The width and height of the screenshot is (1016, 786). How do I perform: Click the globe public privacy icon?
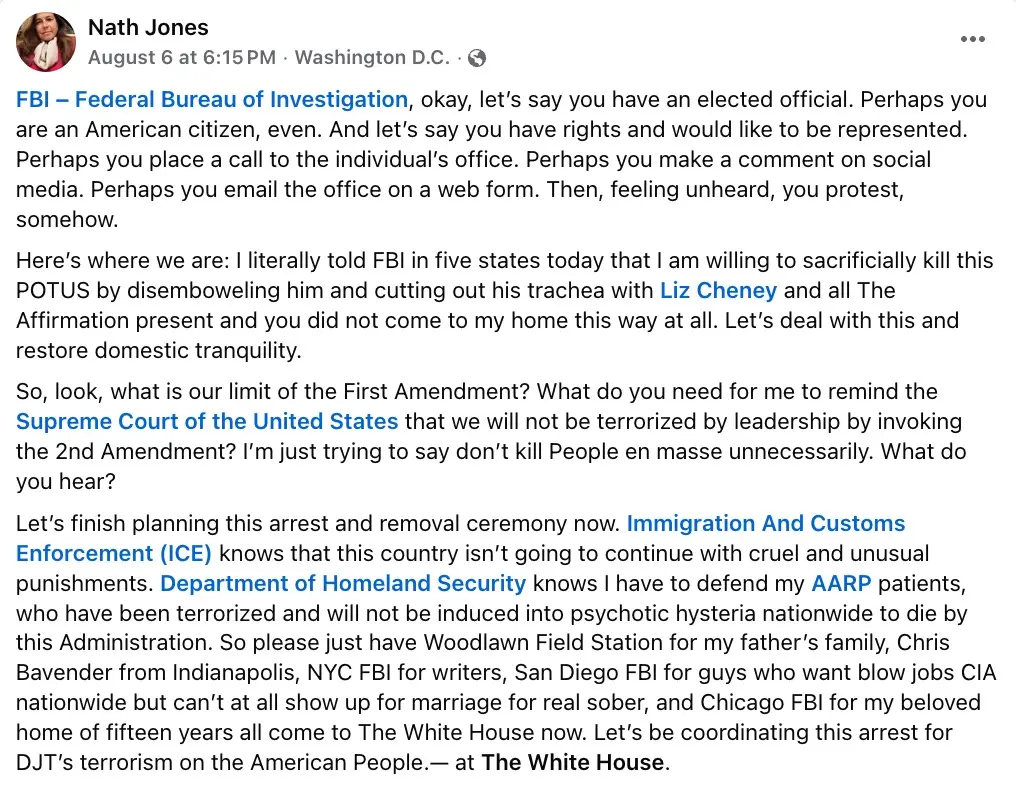pos(477,58)
